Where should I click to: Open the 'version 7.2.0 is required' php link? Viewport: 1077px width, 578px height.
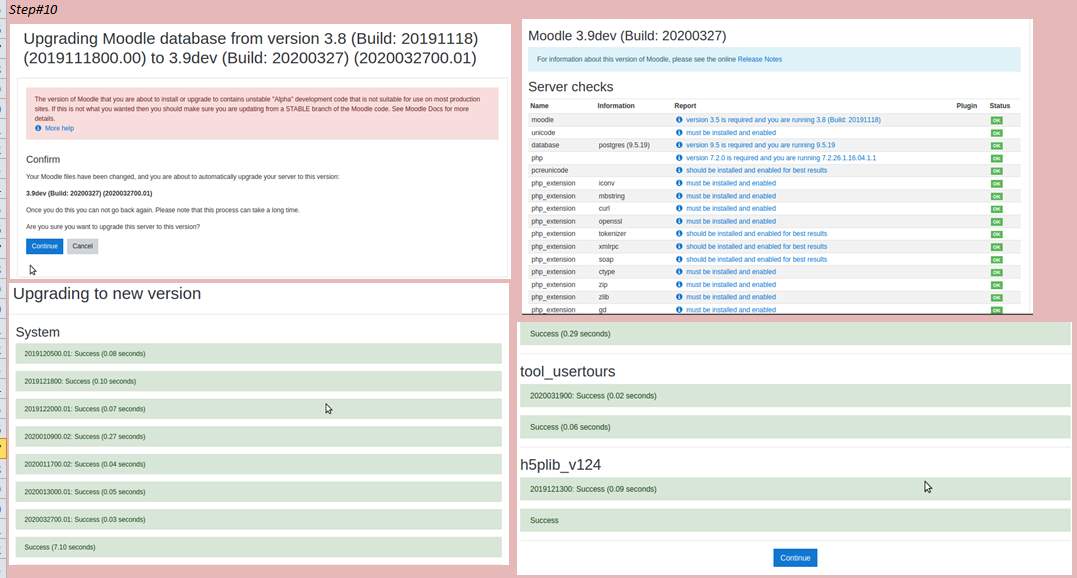781,158
